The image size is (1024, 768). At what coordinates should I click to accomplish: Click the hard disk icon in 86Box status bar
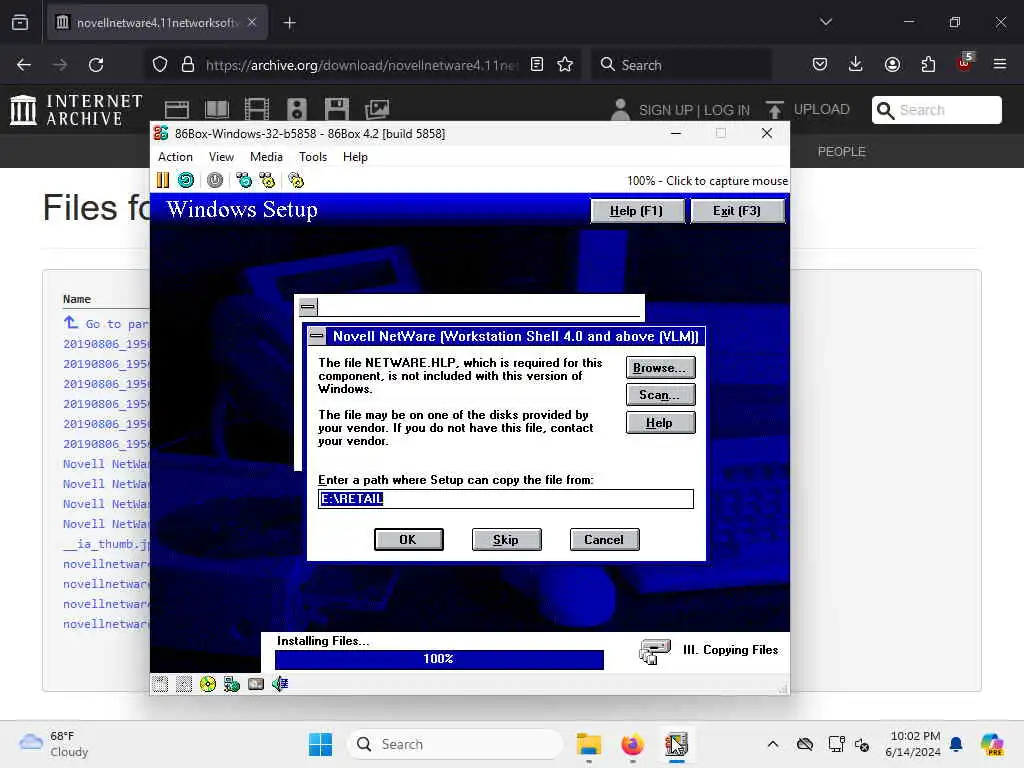(x=256, y=684)
